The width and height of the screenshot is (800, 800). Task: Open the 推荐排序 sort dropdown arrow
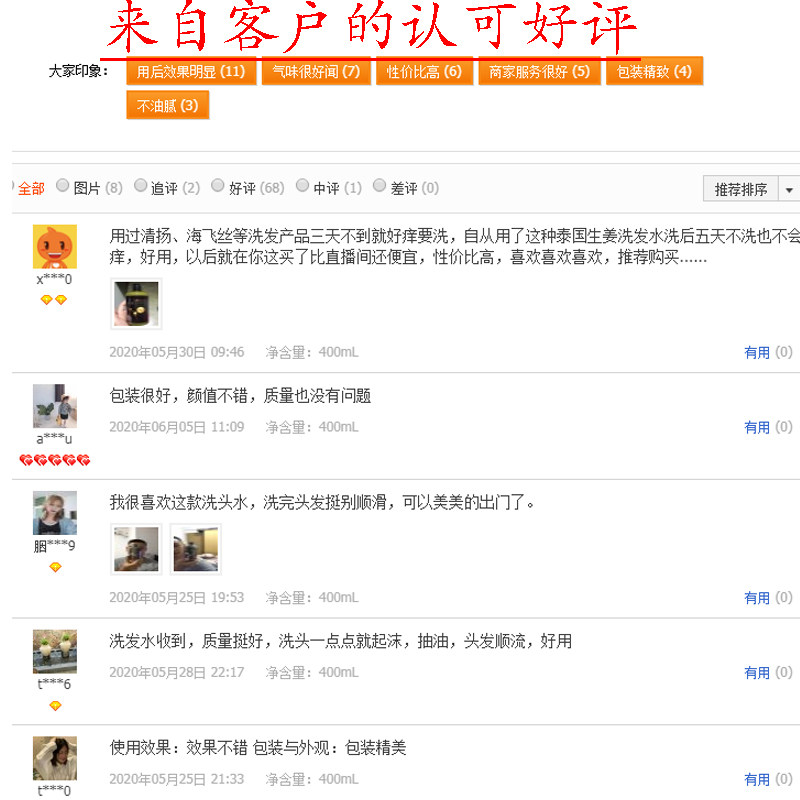789,189
